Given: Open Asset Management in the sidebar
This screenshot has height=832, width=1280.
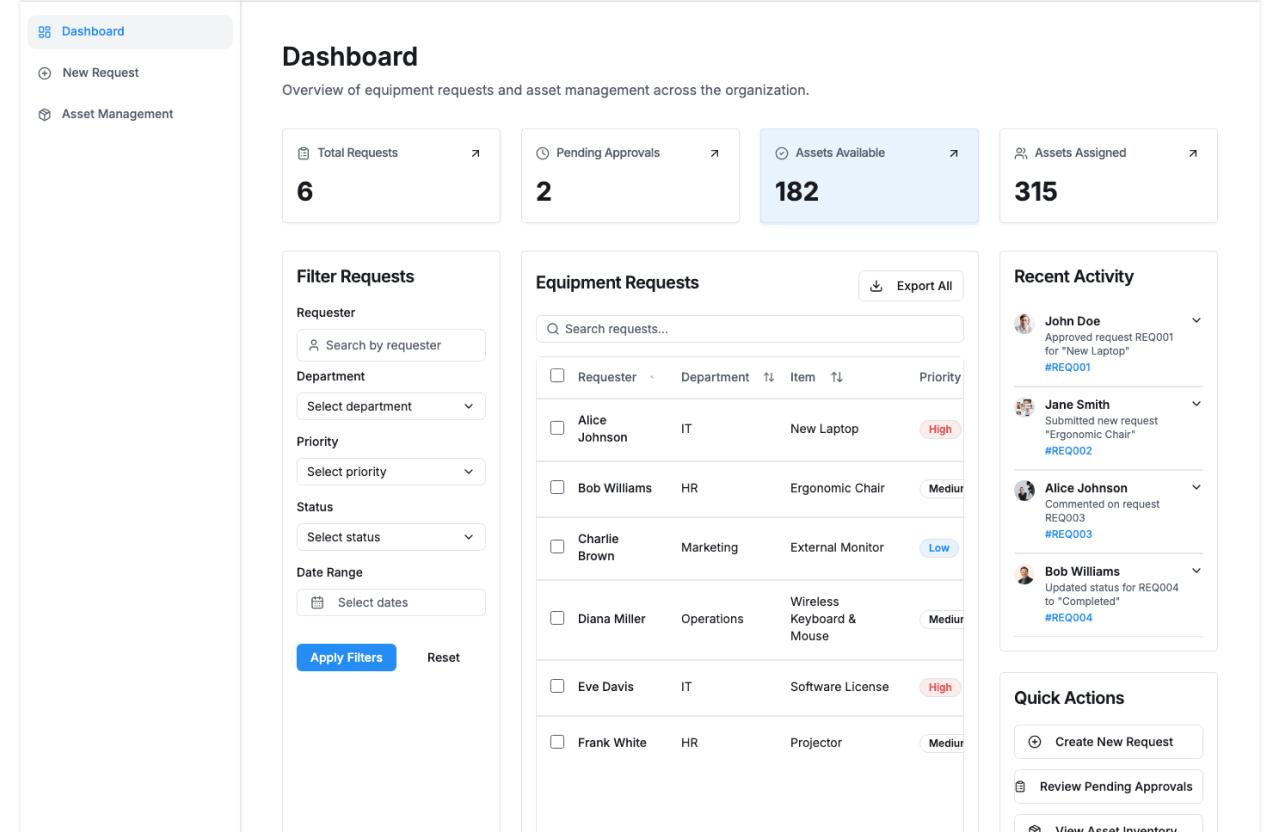Looking at the screenshot, I should 117,114.
